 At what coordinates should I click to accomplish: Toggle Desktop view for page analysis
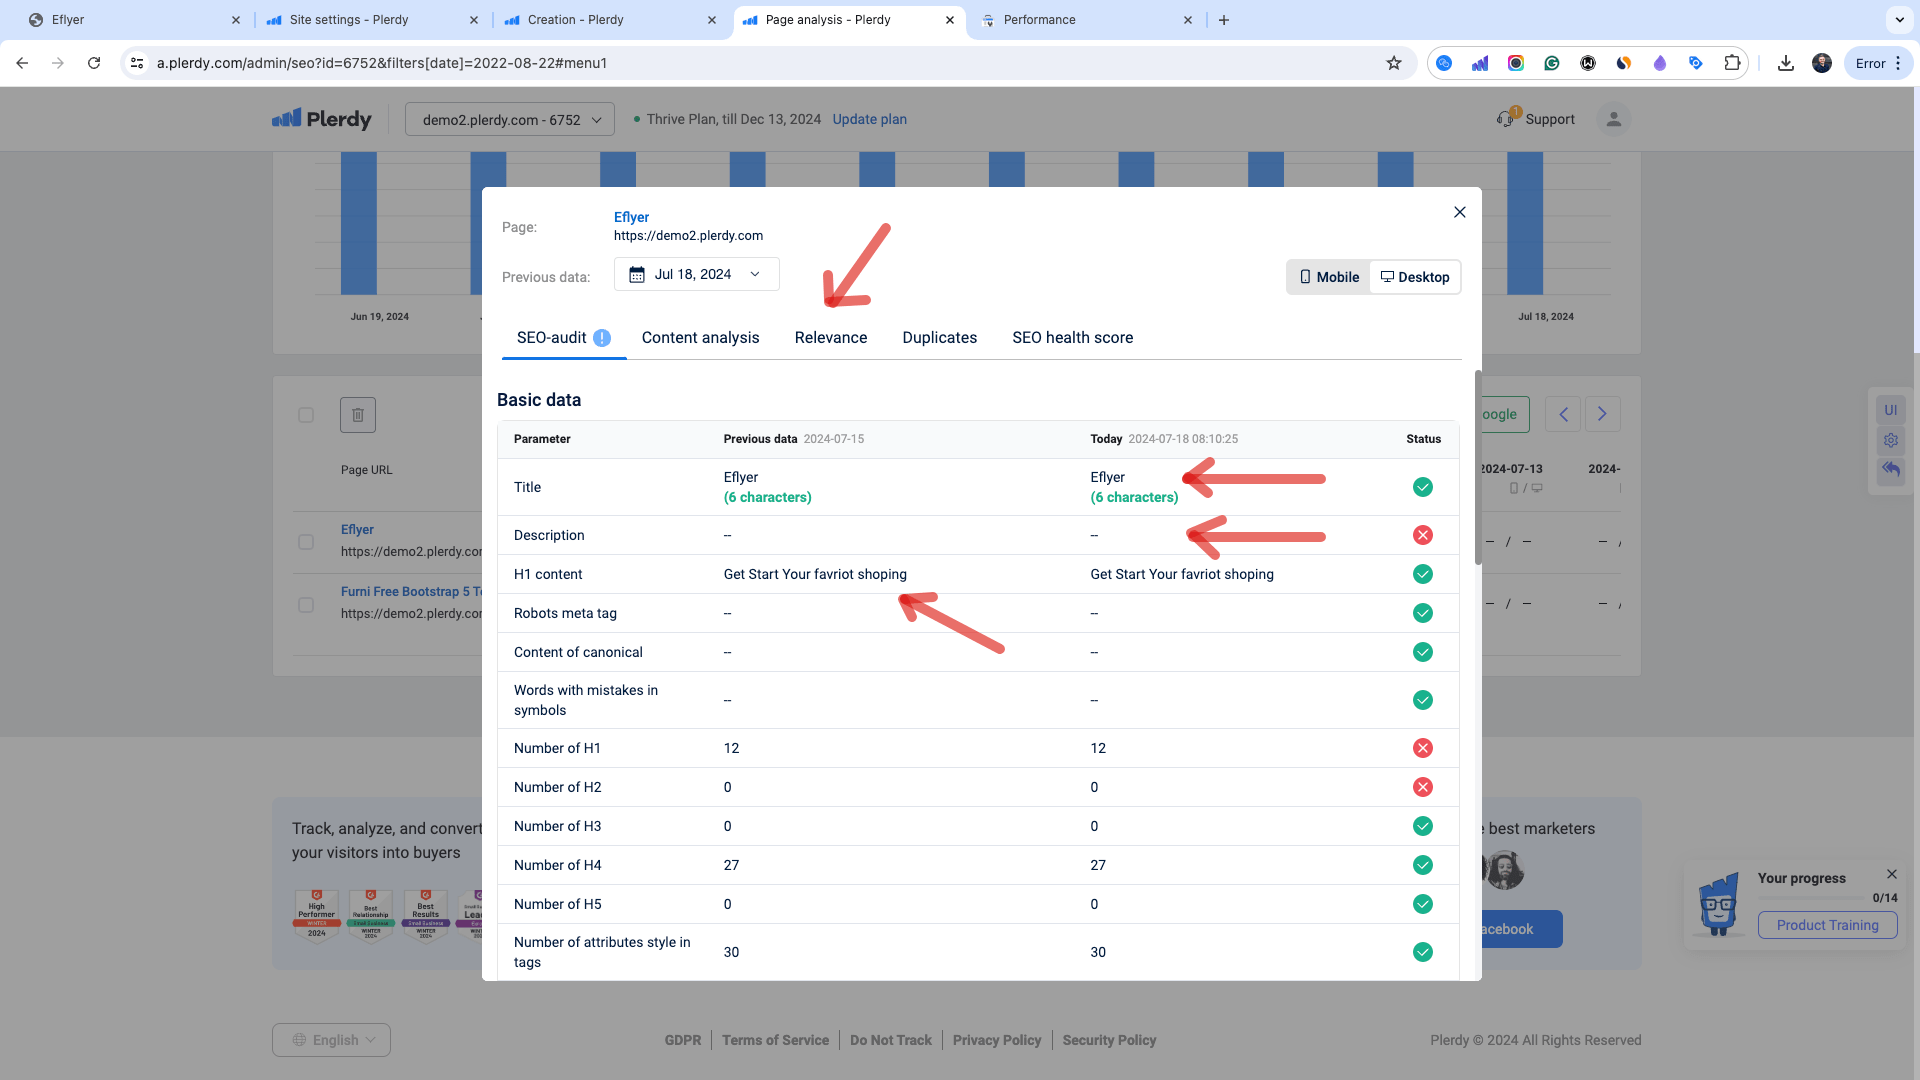pyautogui.click(x=1415, y=276)
